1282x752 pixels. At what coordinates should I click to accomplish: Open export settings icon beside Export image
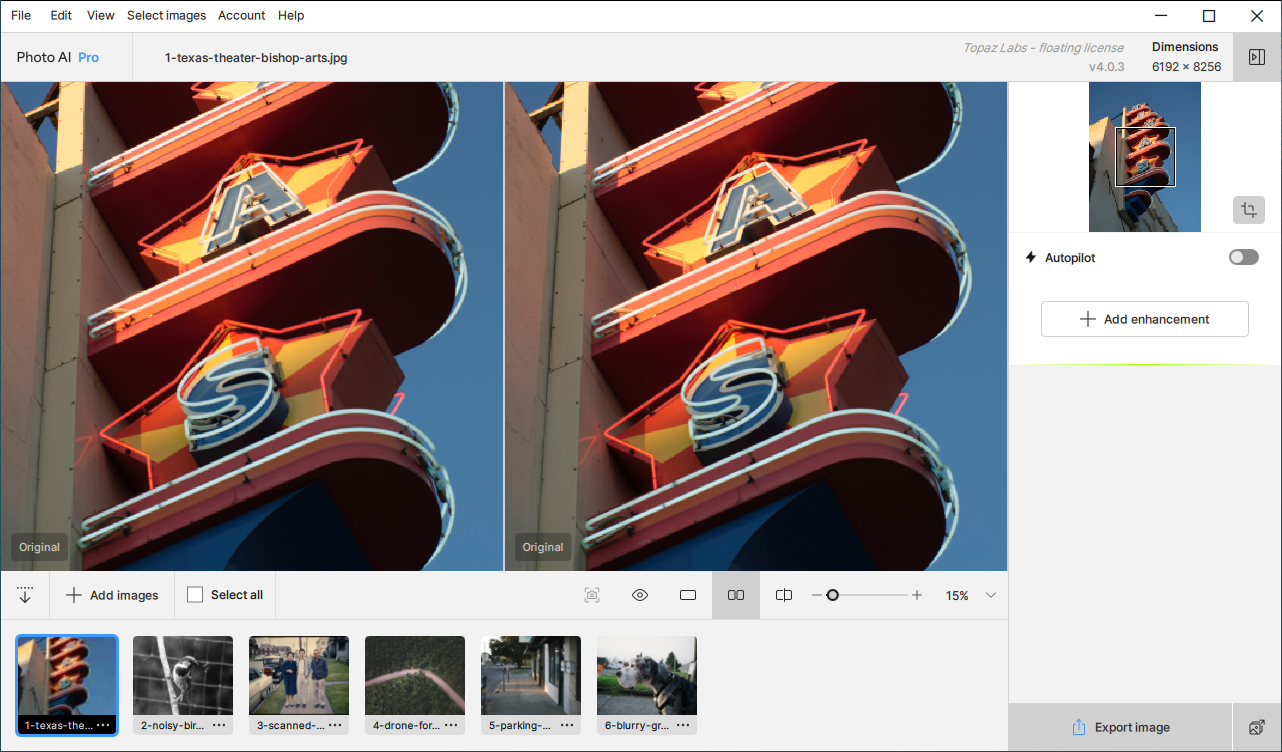[x=1257, y=727]
